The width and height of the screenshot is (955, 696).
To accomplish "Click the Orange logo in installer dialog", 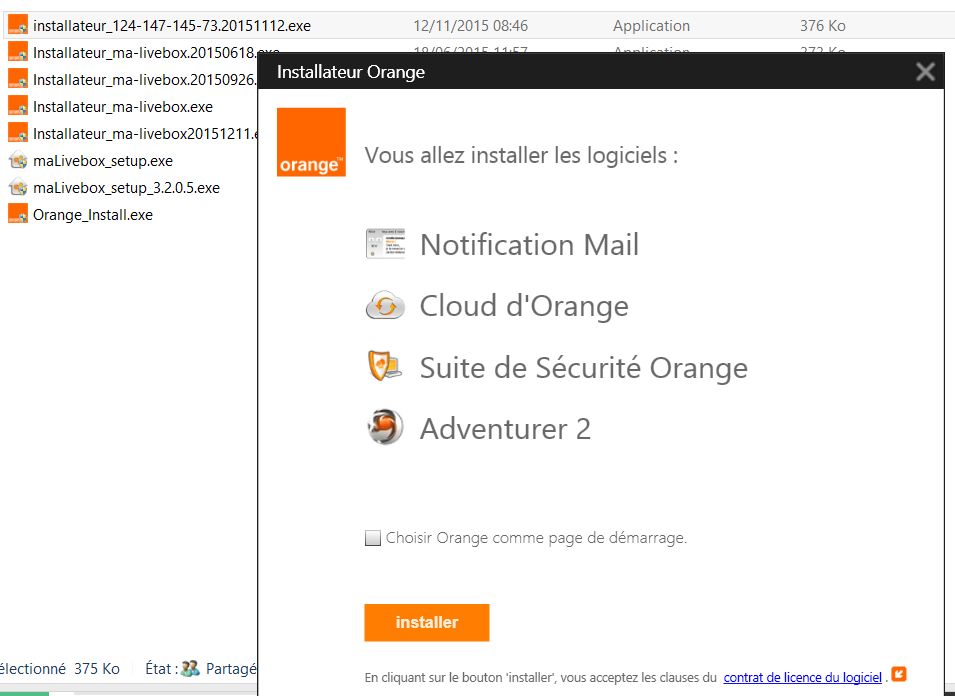I will pyautogui.click(x=311, y=143).
